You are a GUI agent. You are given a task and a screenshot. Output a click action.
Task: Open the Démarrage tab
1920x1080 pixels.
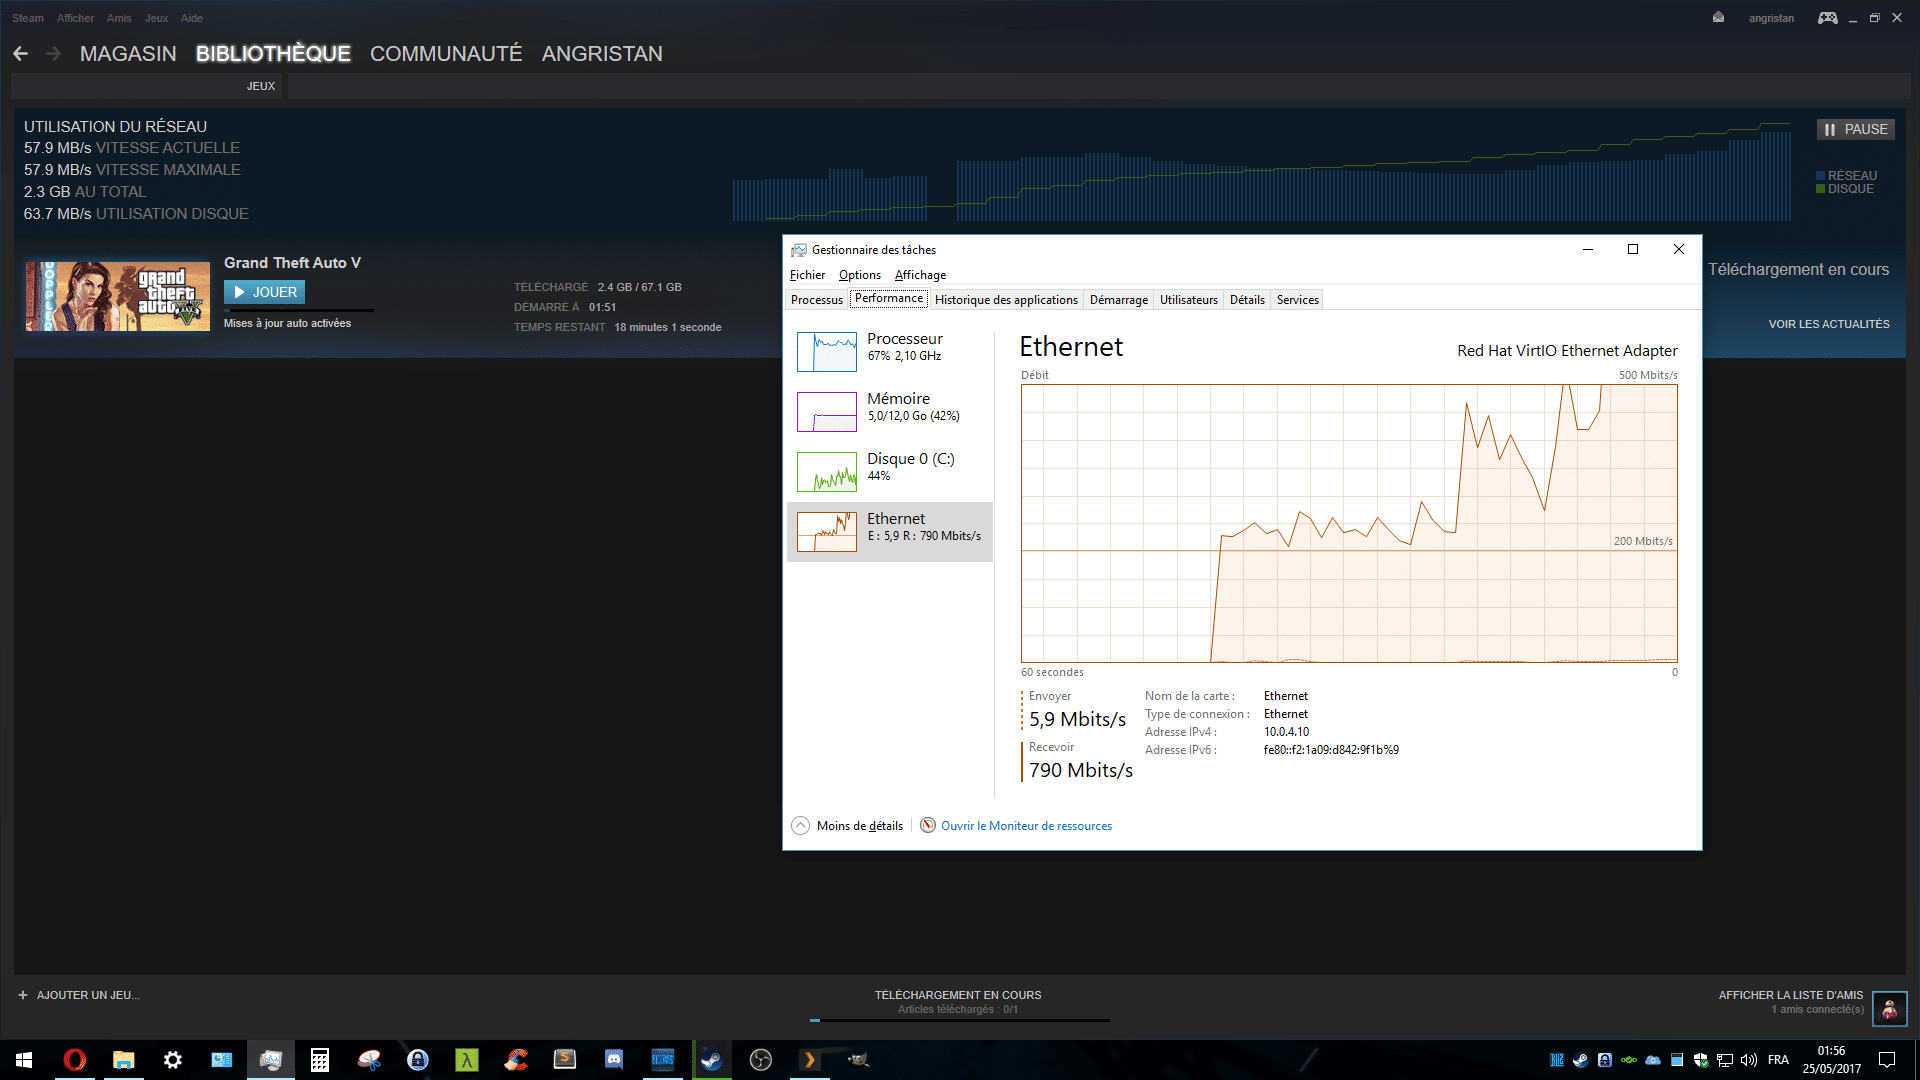click(x=1119, y=300)
